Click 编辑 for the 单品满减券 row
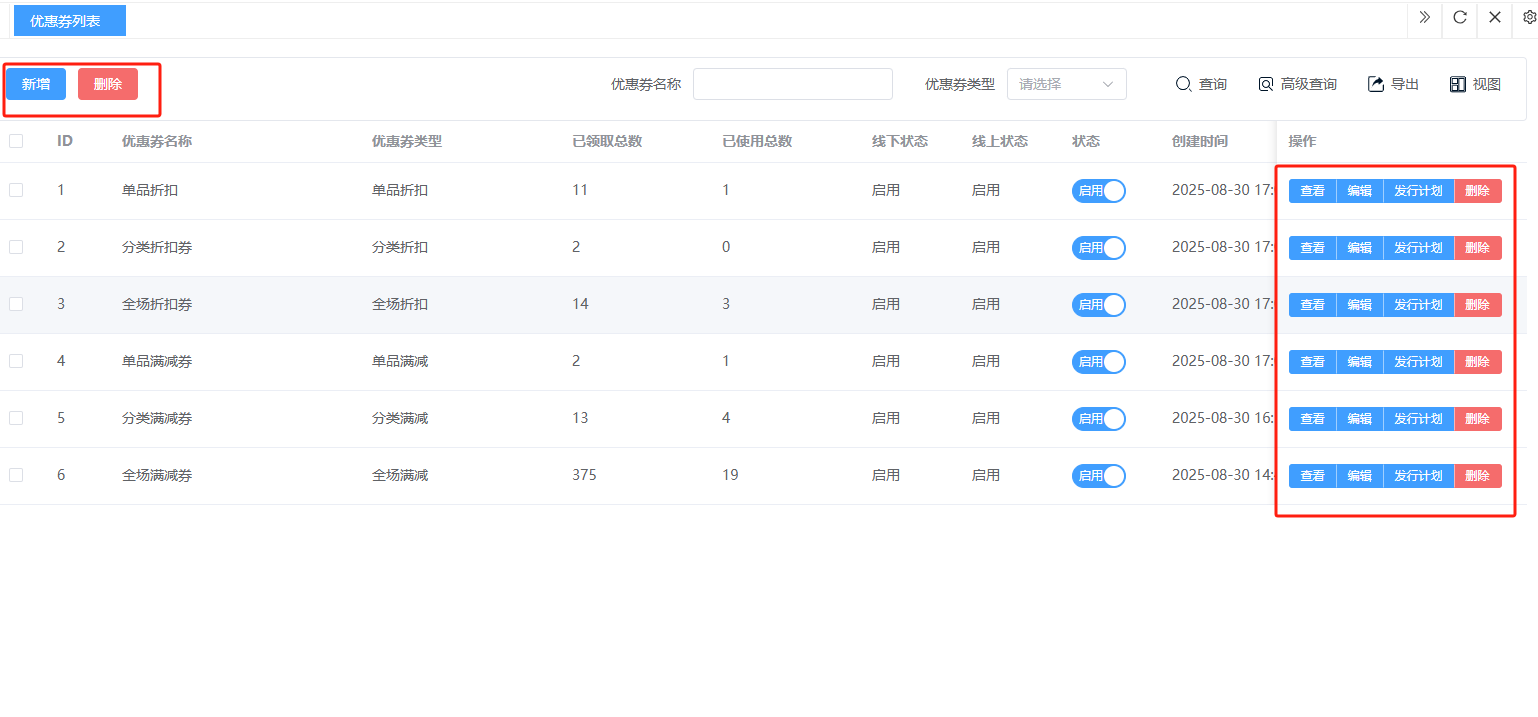This screenshot has height=717, width=1538. [x=1359, y=362]
